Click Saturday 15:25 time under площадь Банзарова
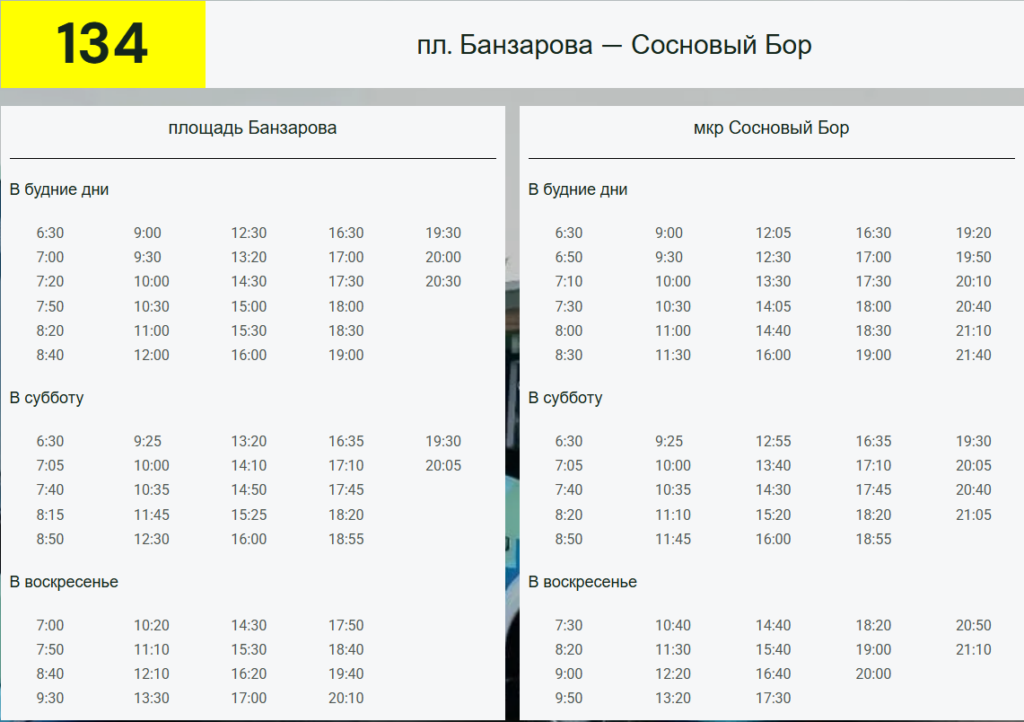The width and height of the screenshot is (1024, 722). tap(249, 514)
